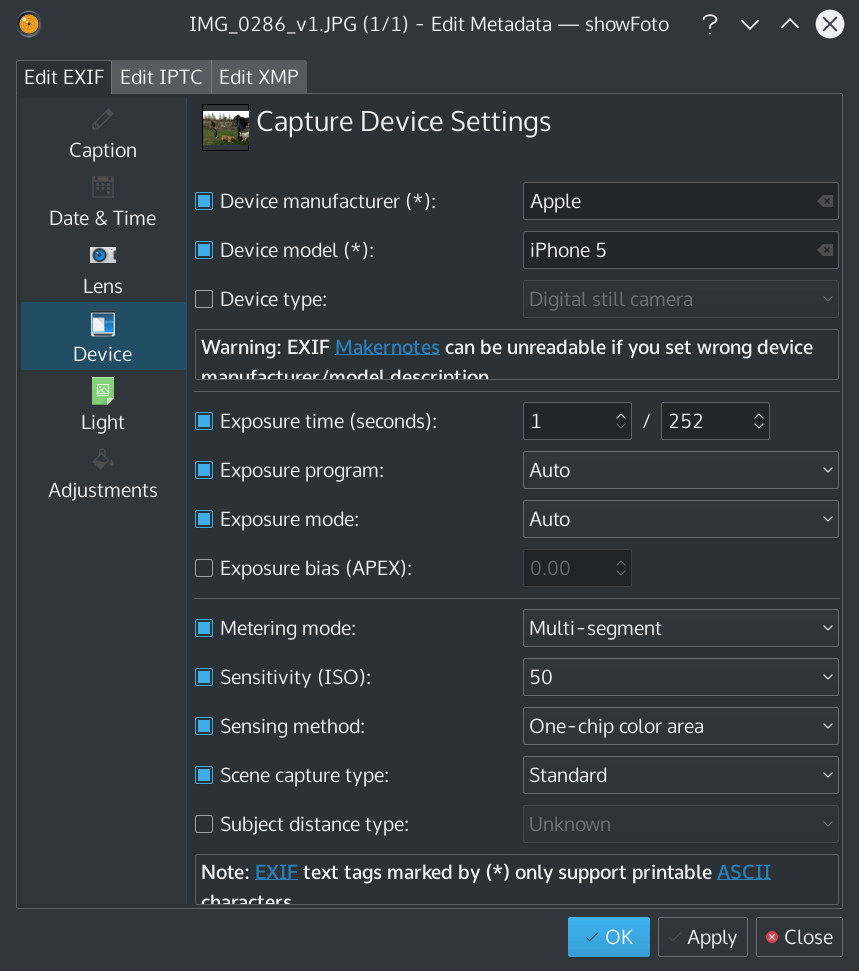Open the Light settings panel

pyautogui.click(x=102, y=406)
